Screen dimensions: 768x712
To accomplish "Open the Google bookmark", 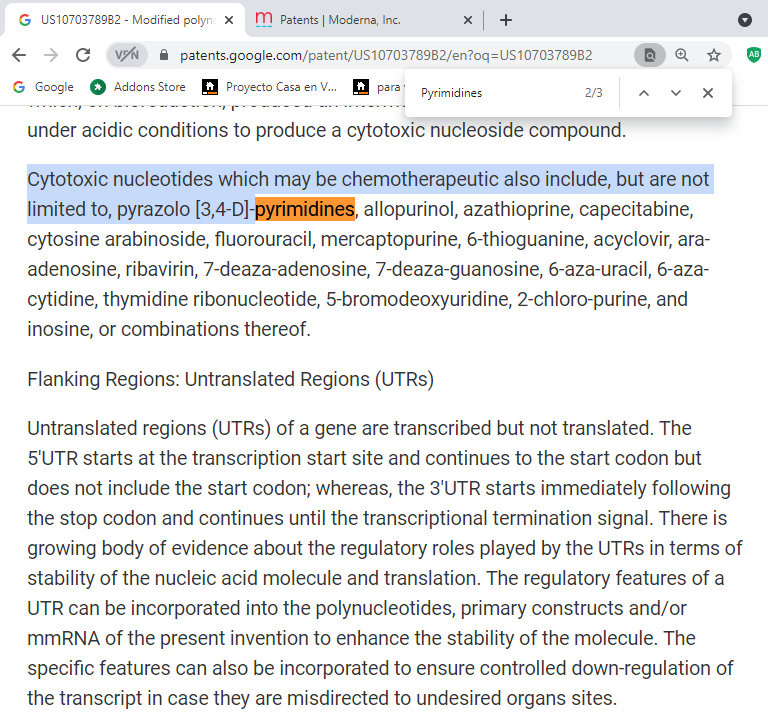I will (x=44, y=87).
